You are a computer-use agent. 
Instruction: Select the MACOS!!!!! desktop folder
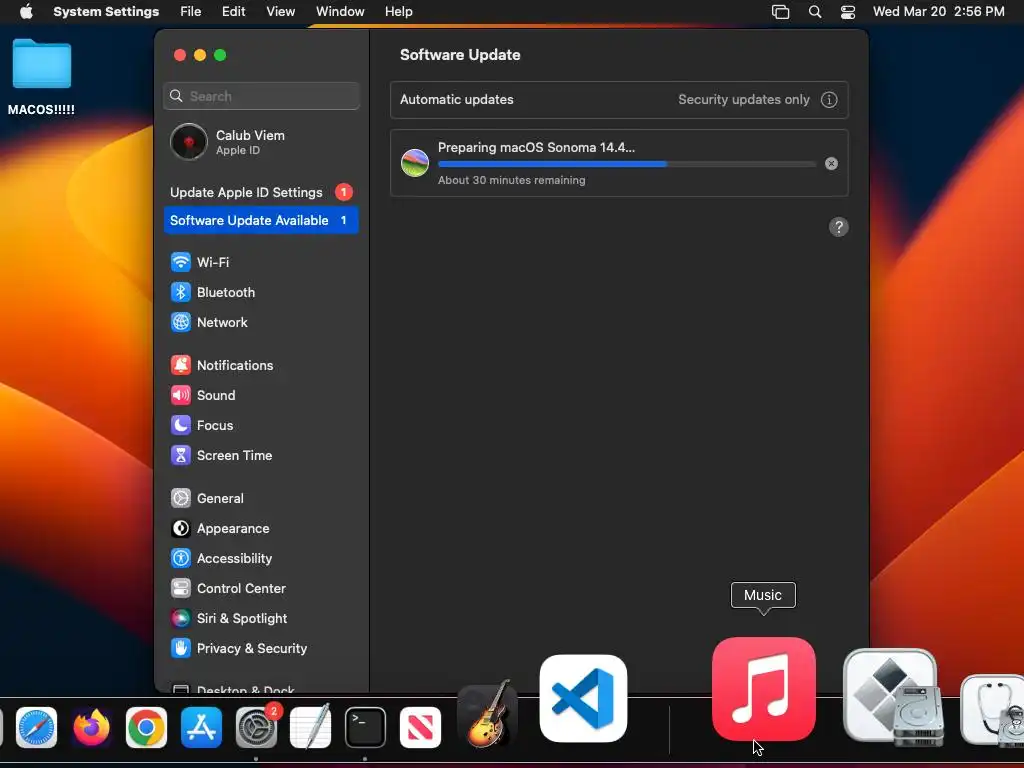click(41, 77)
